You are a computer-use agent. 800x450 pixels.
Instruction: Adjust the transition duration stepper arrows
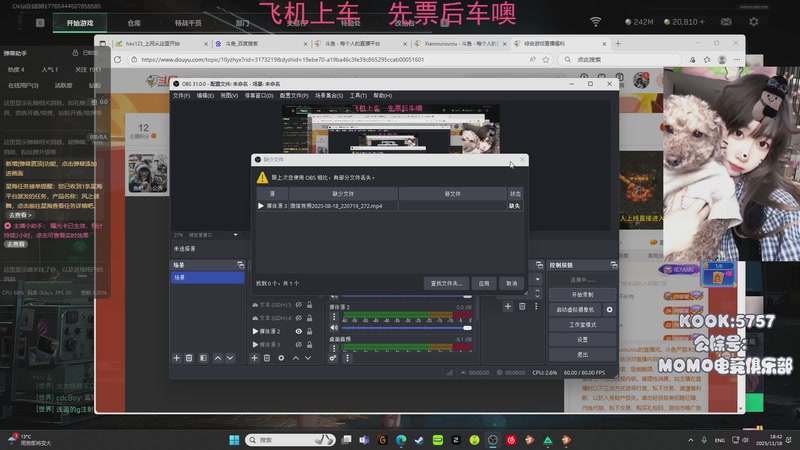pos(537,293)
